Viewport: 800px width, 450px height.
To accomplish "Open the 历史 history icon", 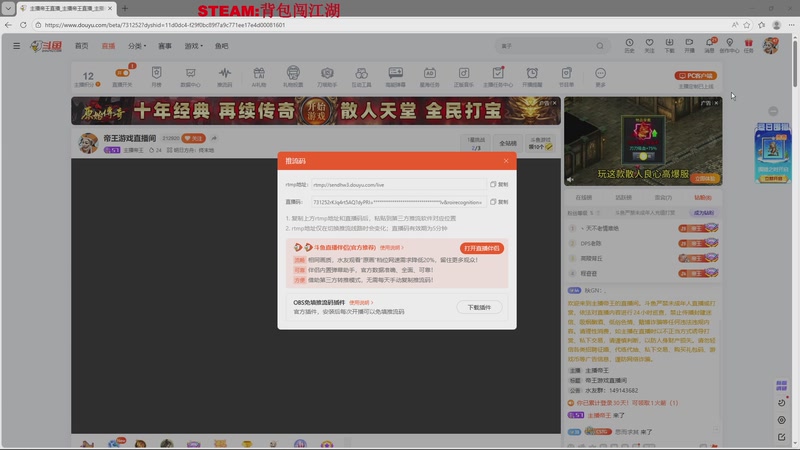I will point(629,45).
